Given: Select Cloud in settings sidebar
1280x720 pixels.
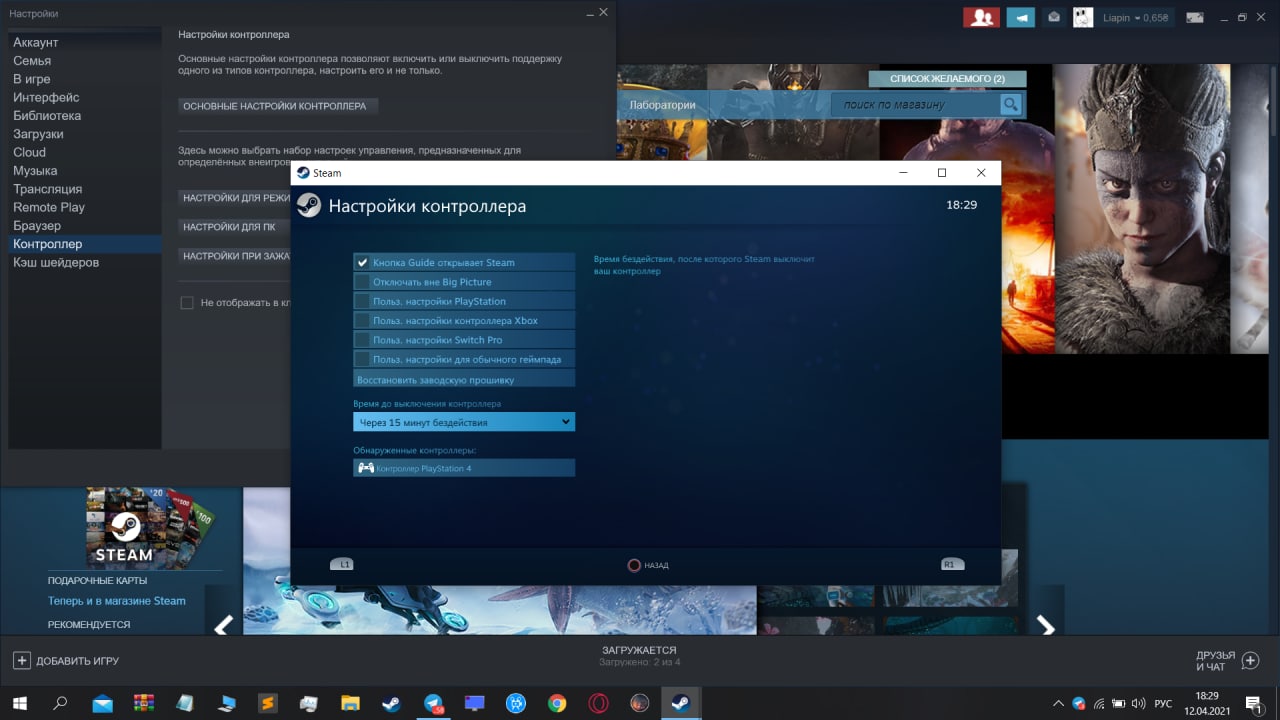Looking at the screenshot, I should click(x=29, y=152).
